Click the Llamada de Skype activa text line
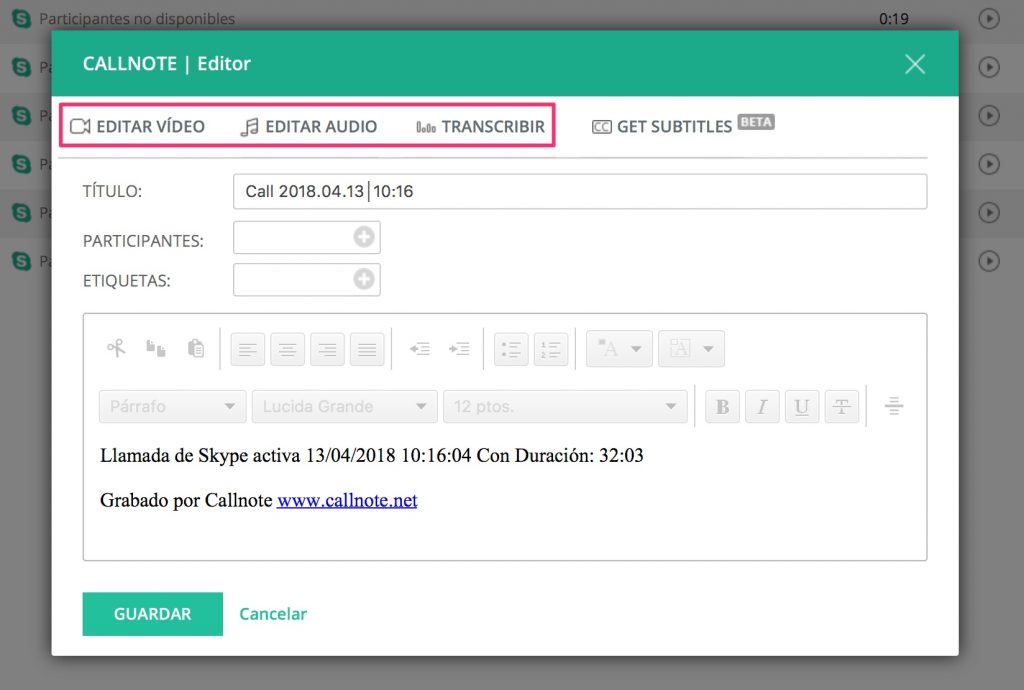 coord(372,455)
